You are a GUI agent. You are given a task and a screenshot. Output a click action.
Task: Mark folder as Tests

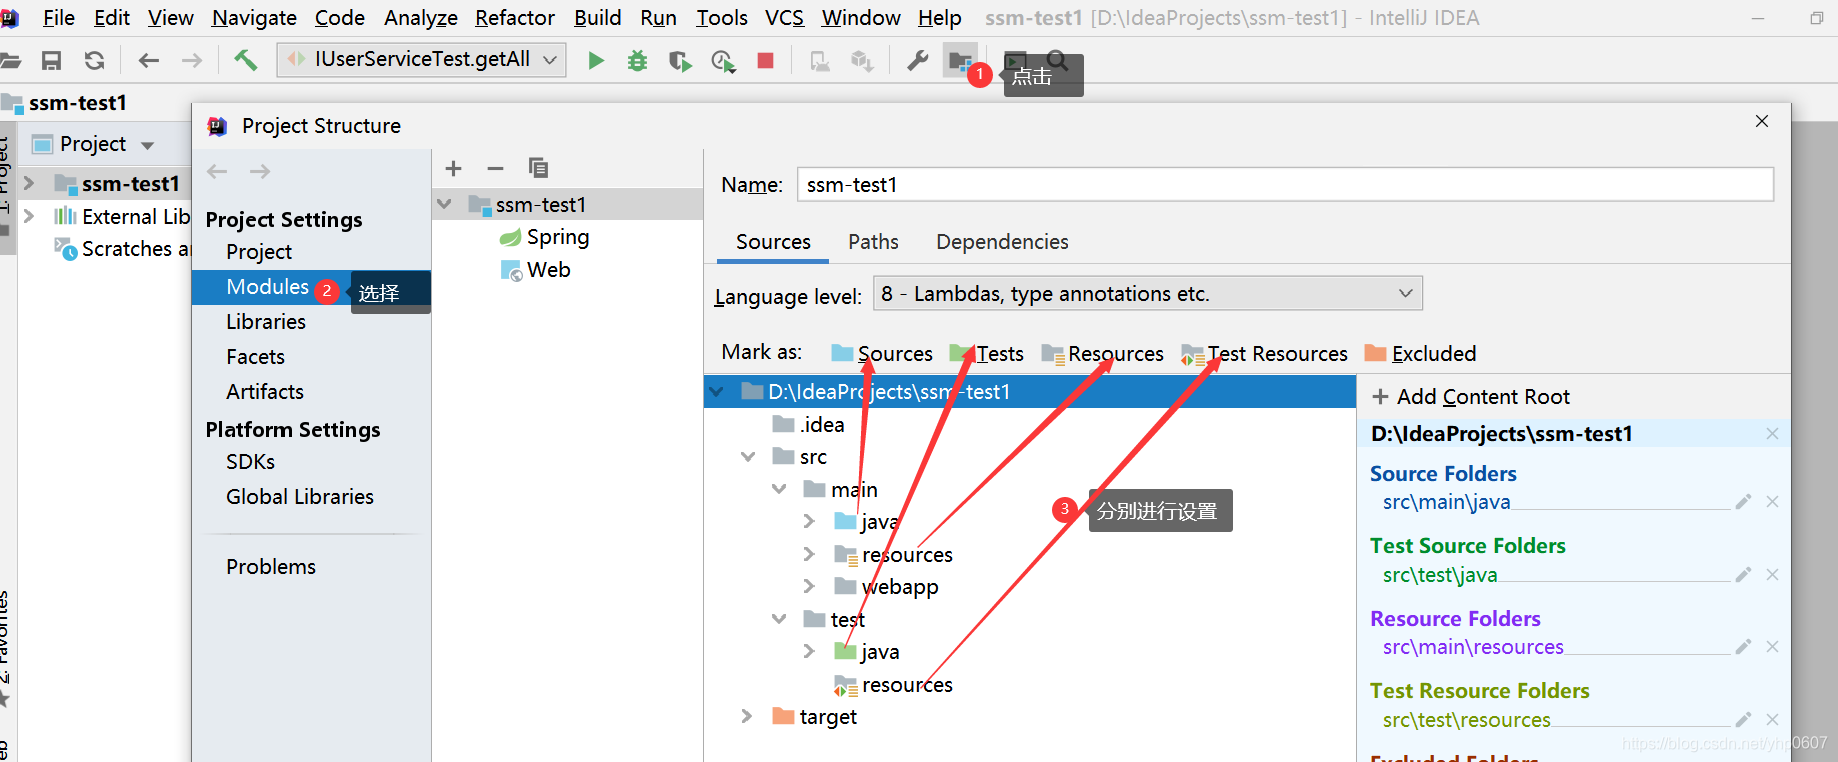987,354
